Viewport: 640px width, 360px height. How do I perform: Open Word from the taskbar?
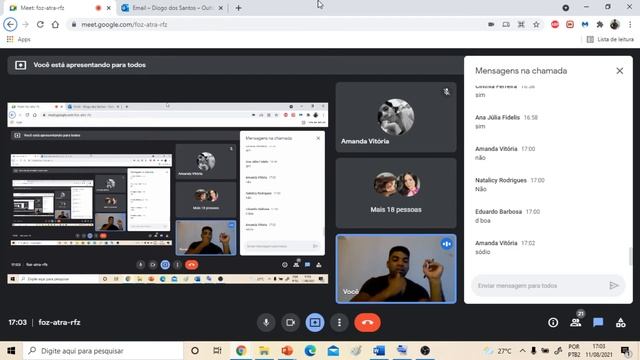point(379,351)
